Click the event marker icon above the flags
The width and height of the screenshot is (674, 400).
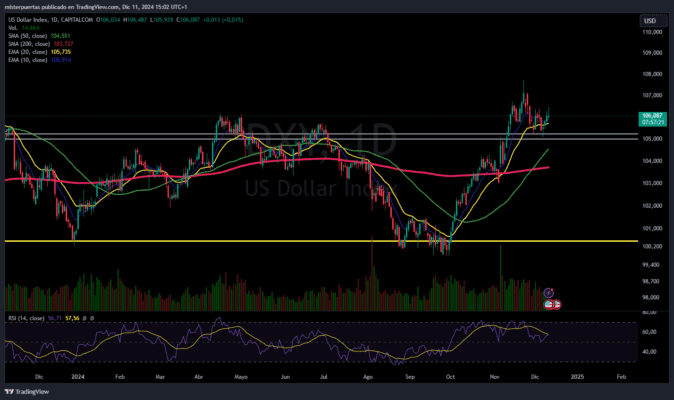549,291
